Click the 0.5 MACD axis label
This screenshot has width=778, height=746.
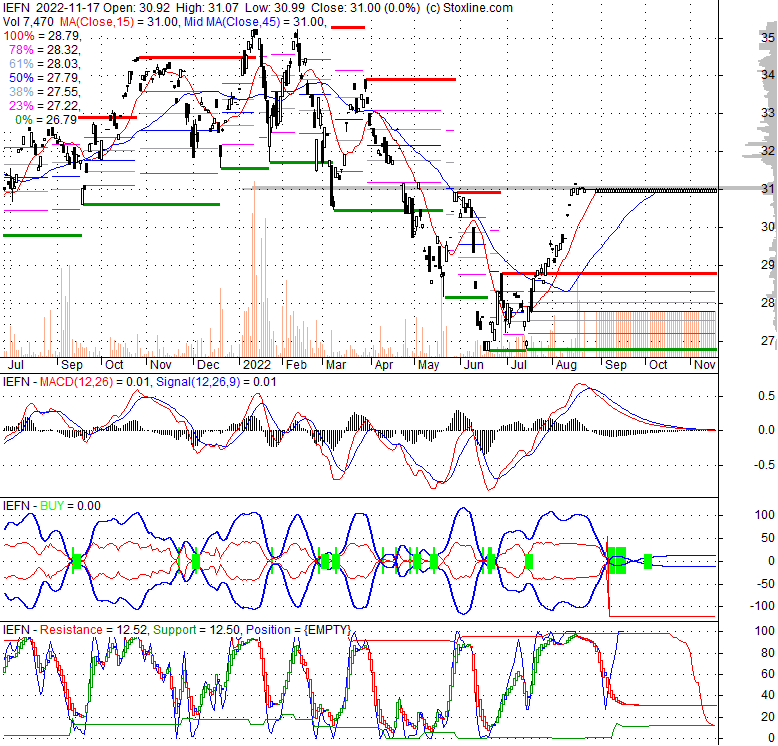pyautogui.click(x=767, y=396)
